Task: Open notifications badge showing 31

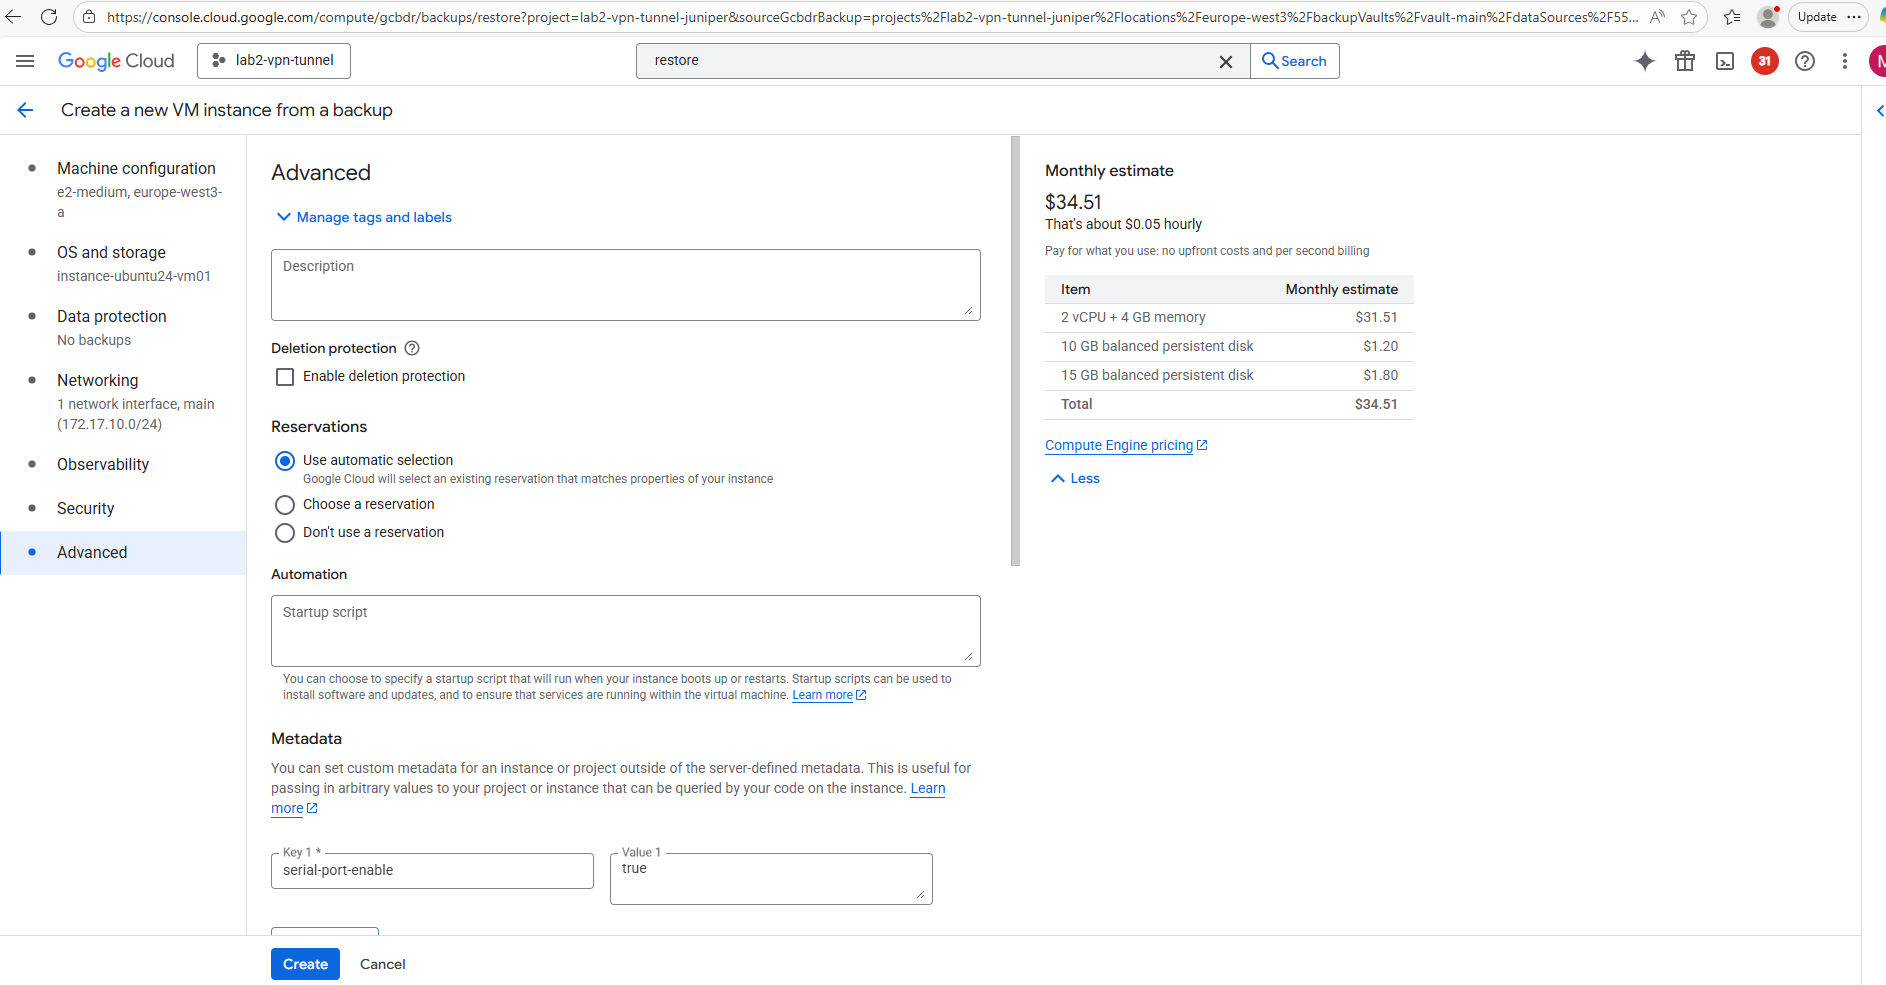Action: click(x=1765, y=61)
